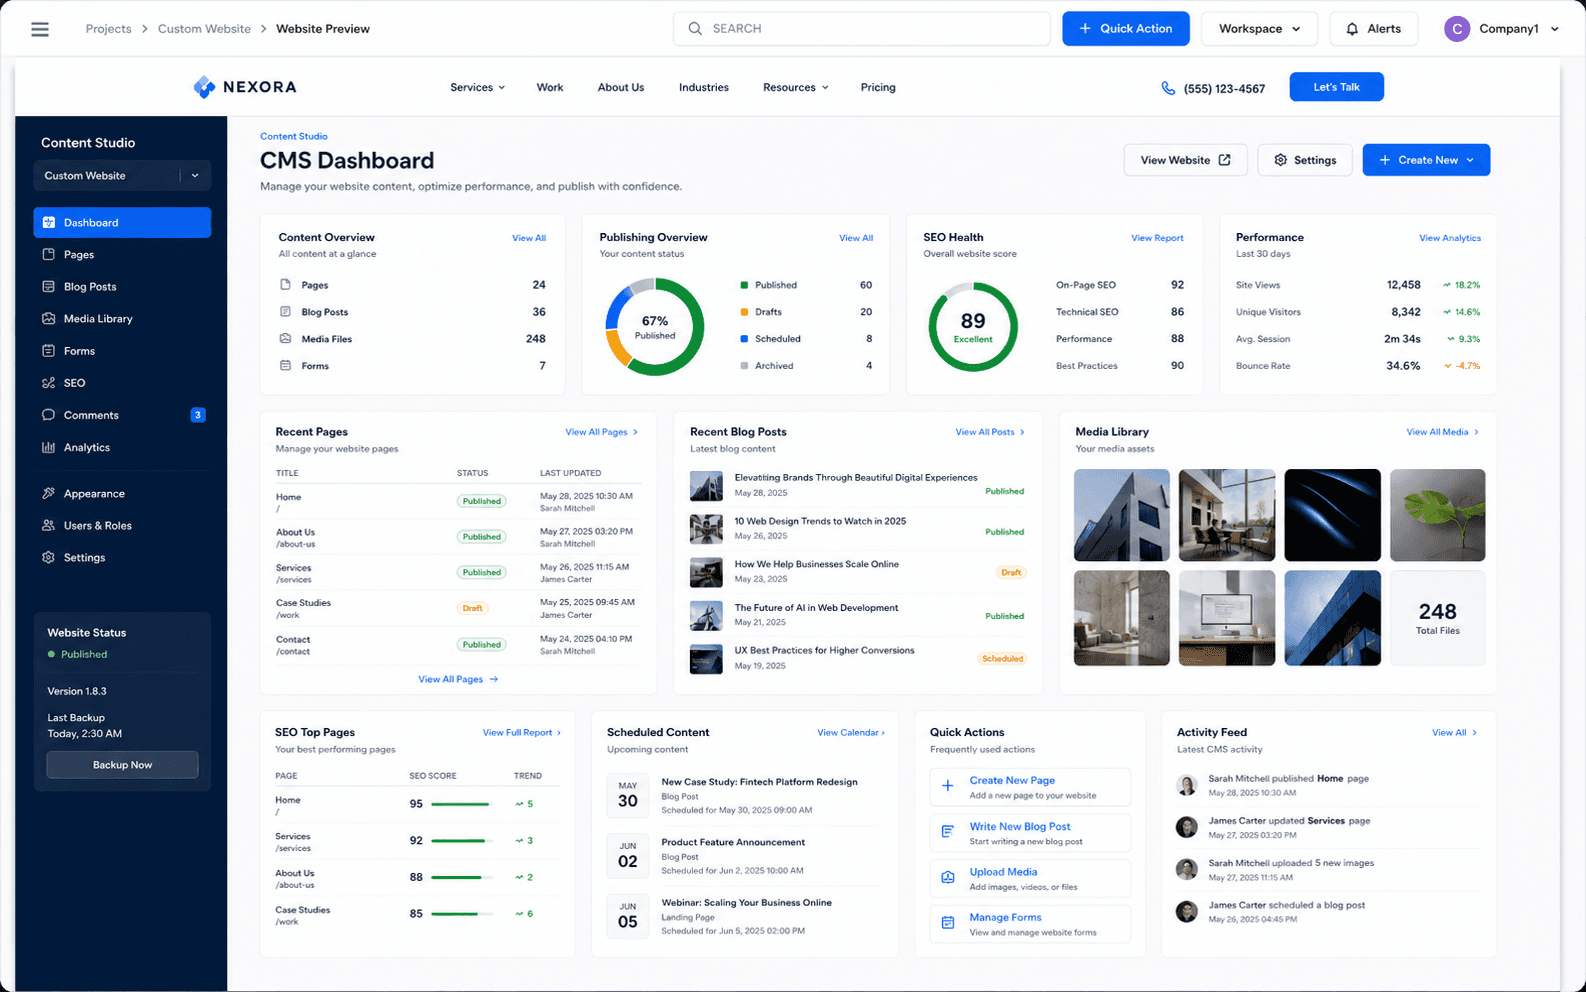Image resolution: width=1586 pixels, height=992 pixels.
Task: Click the Case Studies Draft status badge
Action: click(473, 608)
